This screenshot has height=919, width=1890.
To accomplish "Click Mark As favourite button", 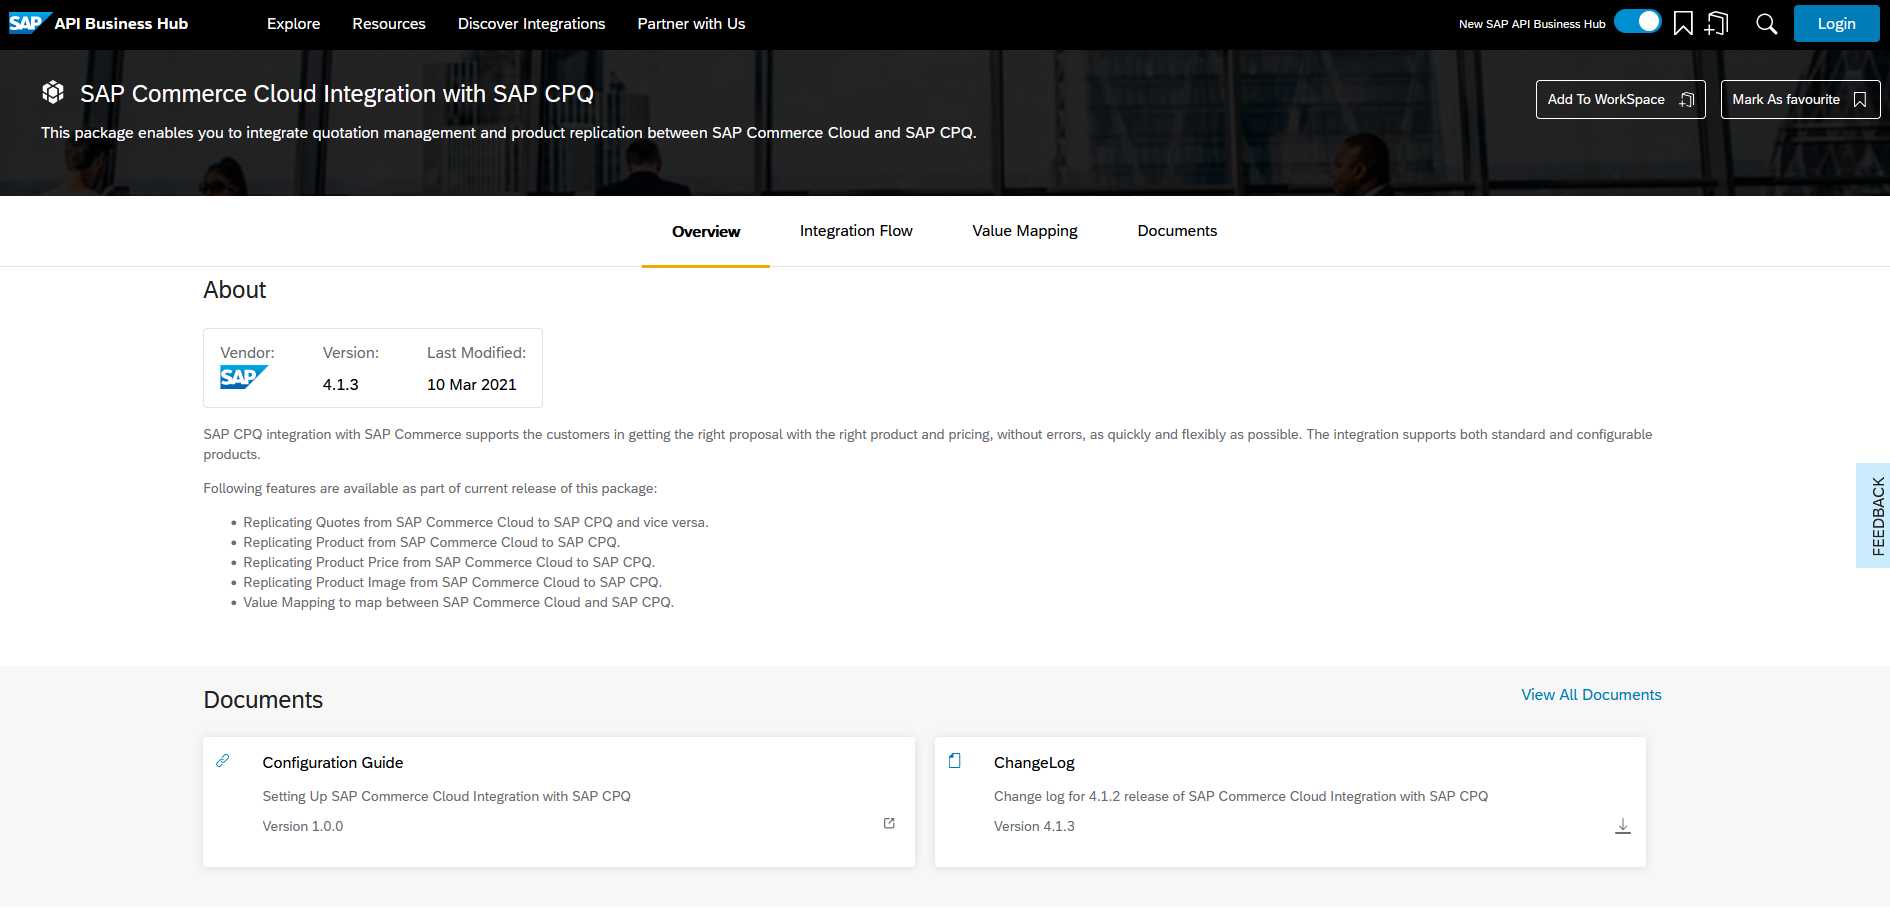I will point(1800,99).
